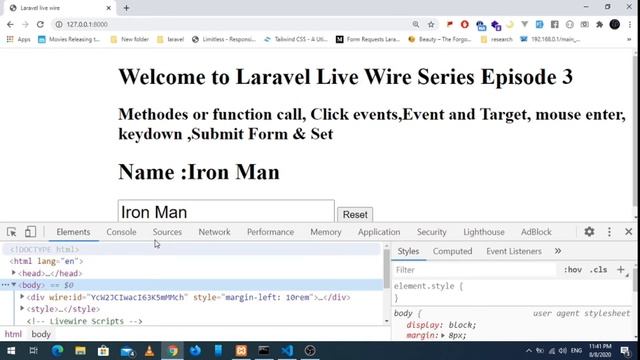Switch to the Performance tab
Screen dimensions: 640x360
270,232
